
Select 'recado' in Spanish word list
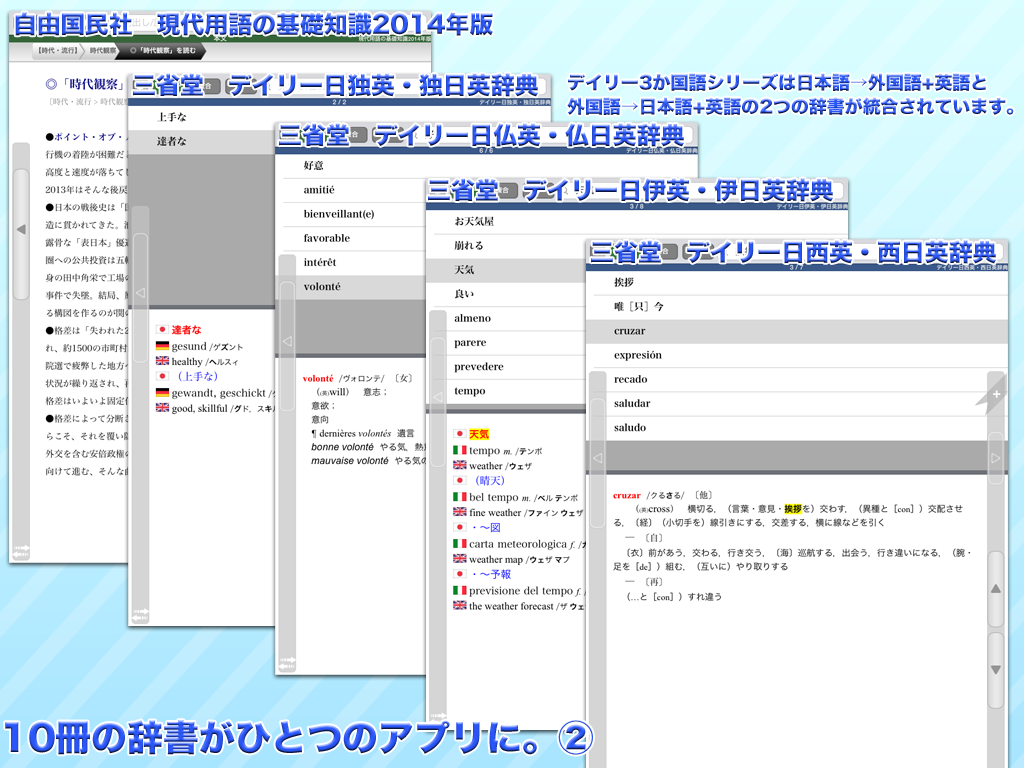[797, 379]
